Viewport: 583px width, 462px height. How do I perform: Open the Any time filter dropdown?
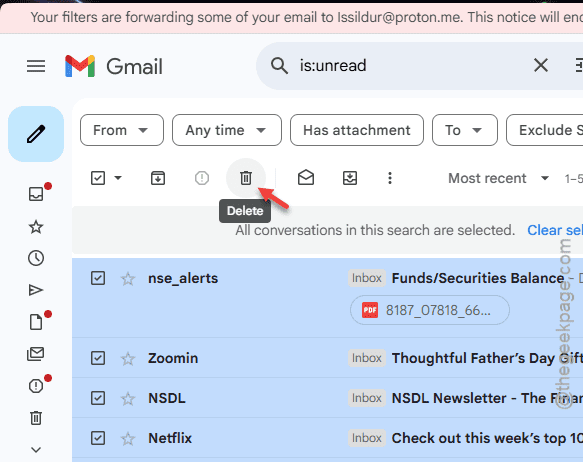click(x=226, y=130)
